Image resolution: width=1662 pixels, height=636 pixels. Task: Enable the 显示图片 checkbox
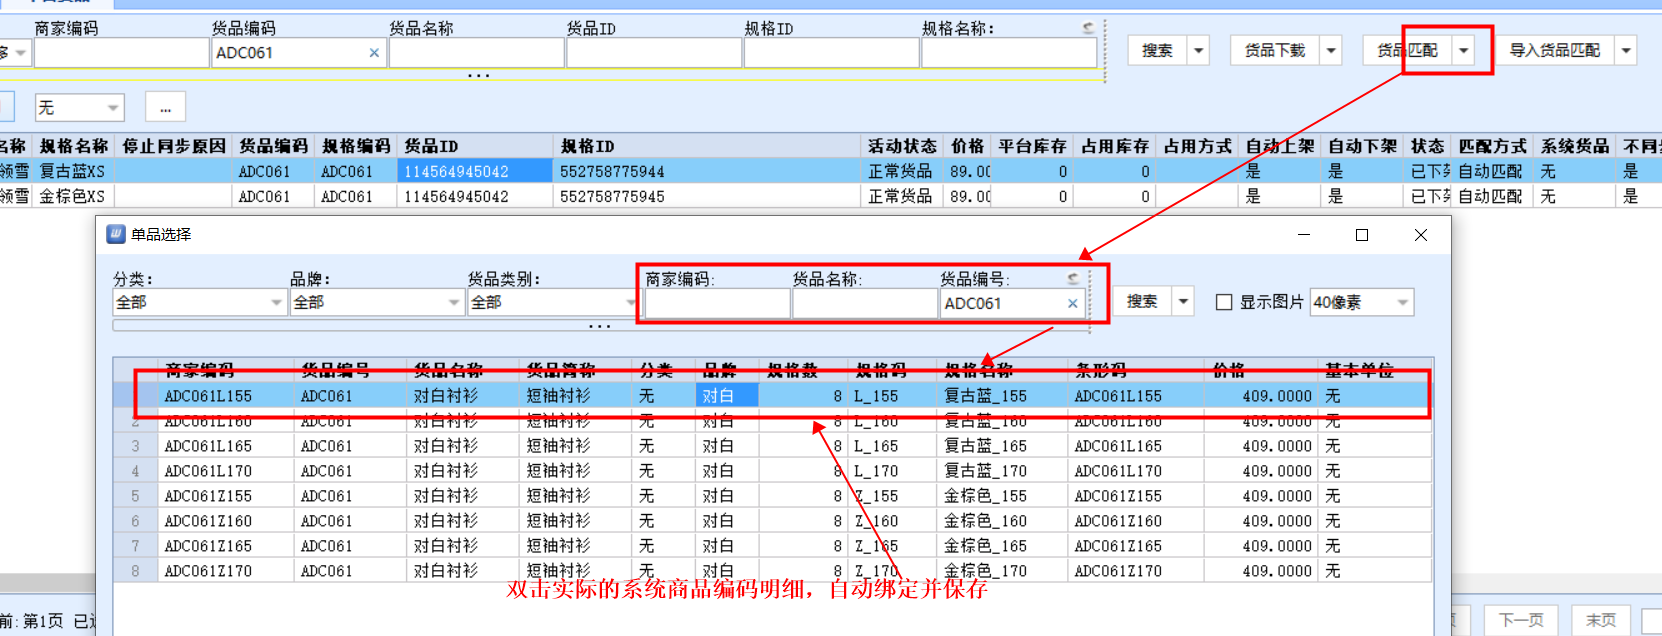(1224, 302)
